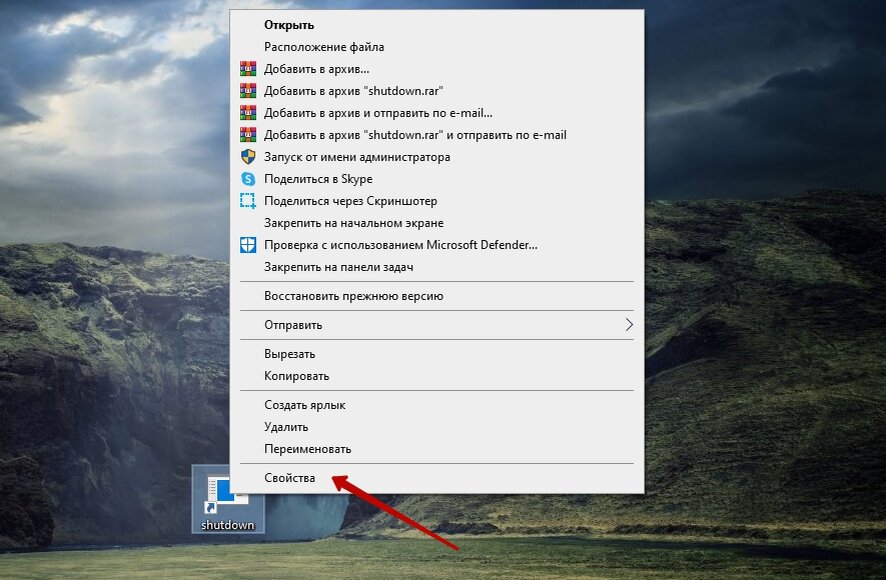The image size is (886, 580).
Task: Choose Закрепить на панели задач
Action: [436, 267]
